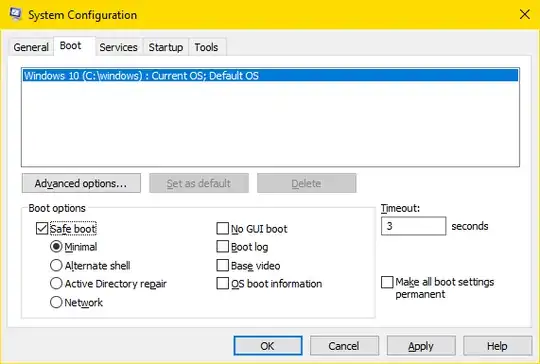This screenshot has width=540, height=364.
Task: Choose Alternate shell safe boot option
Action: pos(56,266)
